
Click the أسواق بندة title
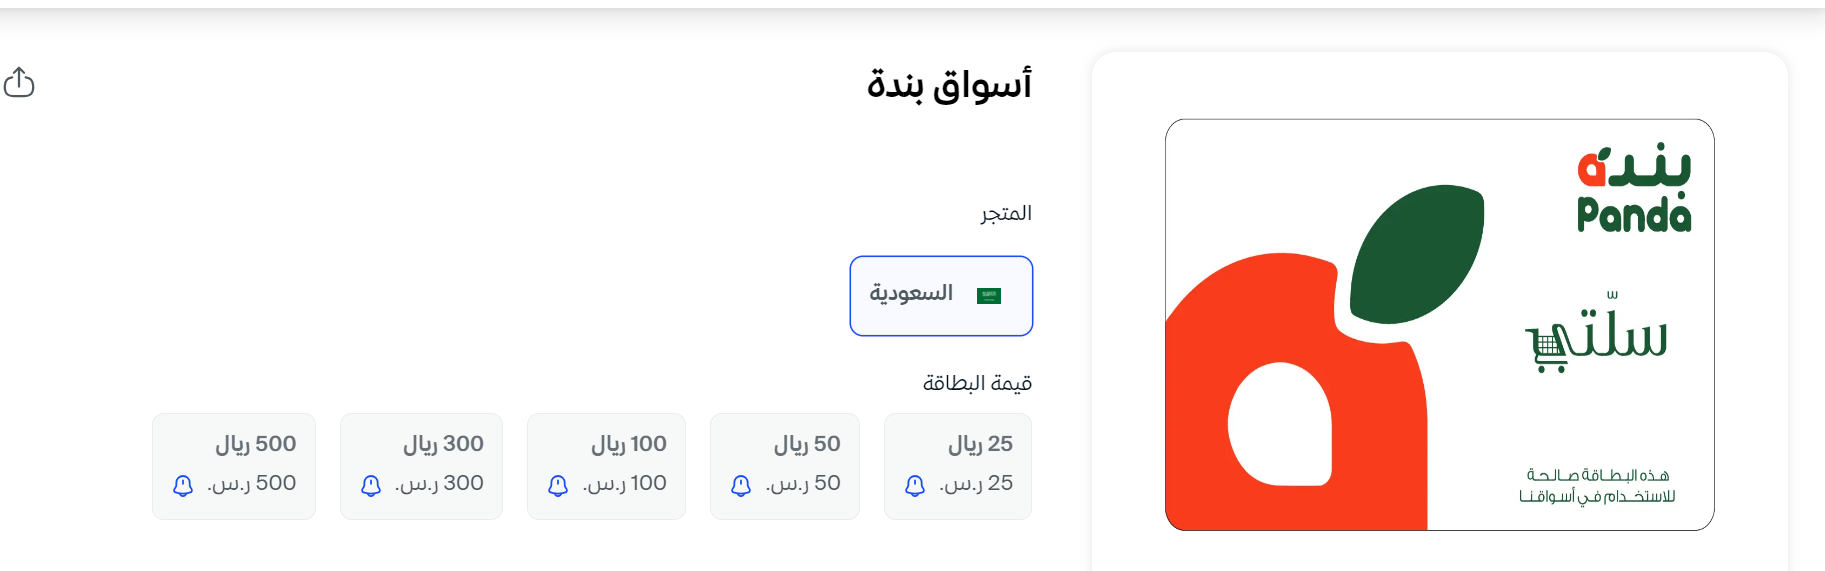tap(949, 85)
